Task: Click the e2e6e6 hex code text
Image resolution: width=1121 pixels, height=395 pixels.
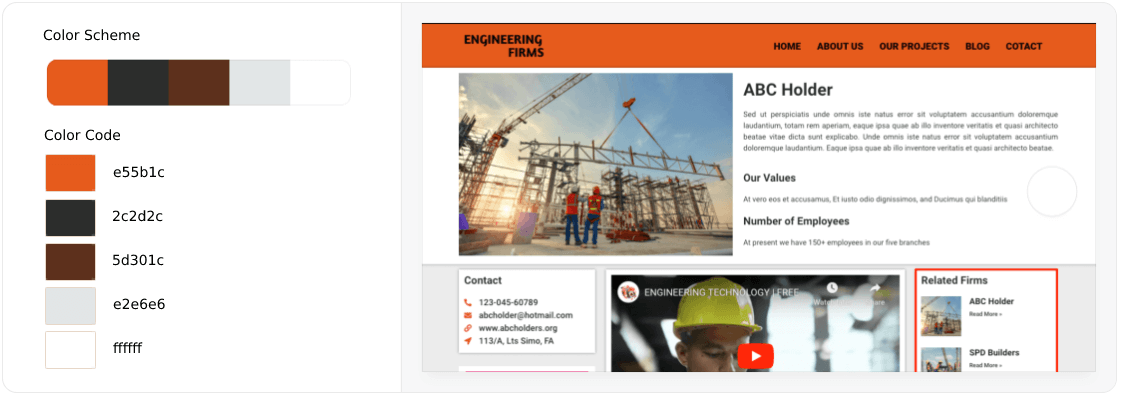Action: [139, 304]
